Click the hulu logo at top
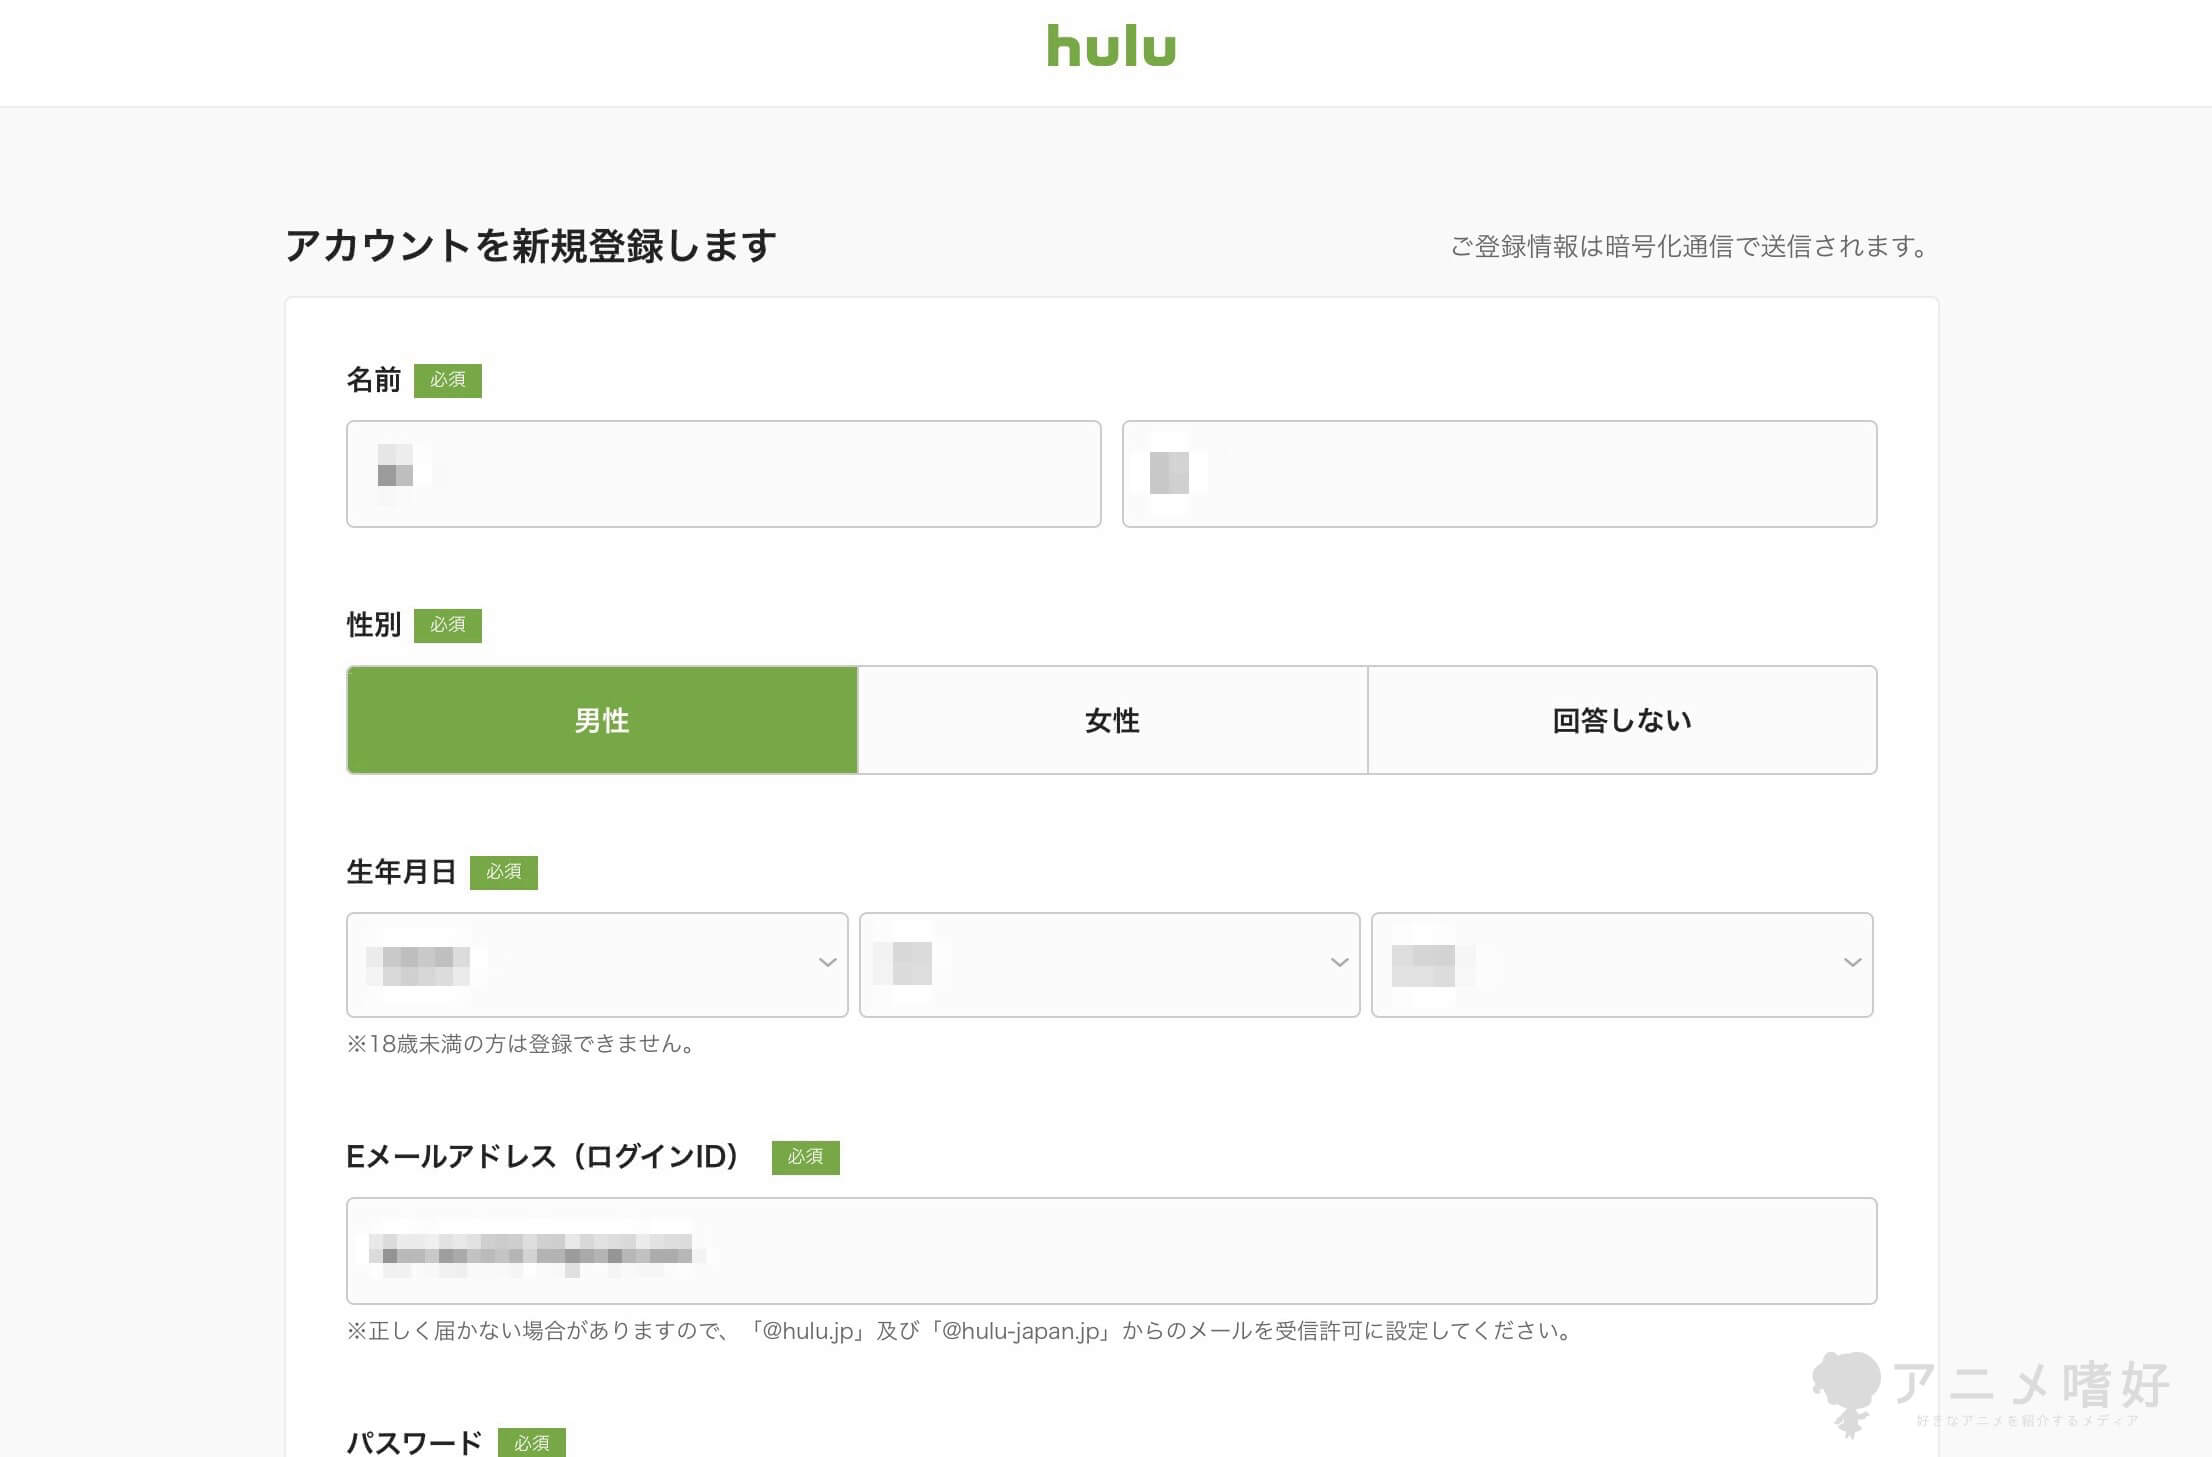Screen dimensions: 2212x1457 (x=1111, y=46)
